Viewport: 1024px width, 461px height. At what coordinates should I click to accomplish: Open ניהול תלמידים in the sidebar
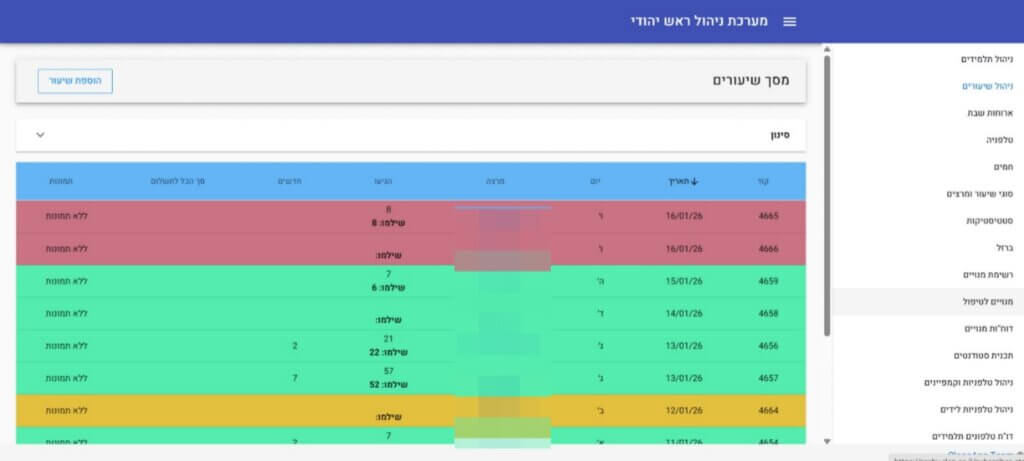coord(987,59)
